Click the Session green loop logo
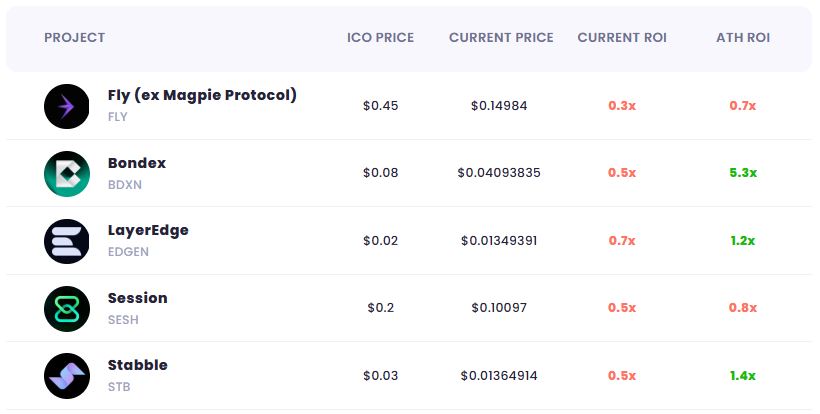The width and height of the screenshot is (820, 414). tap(67, 309)
